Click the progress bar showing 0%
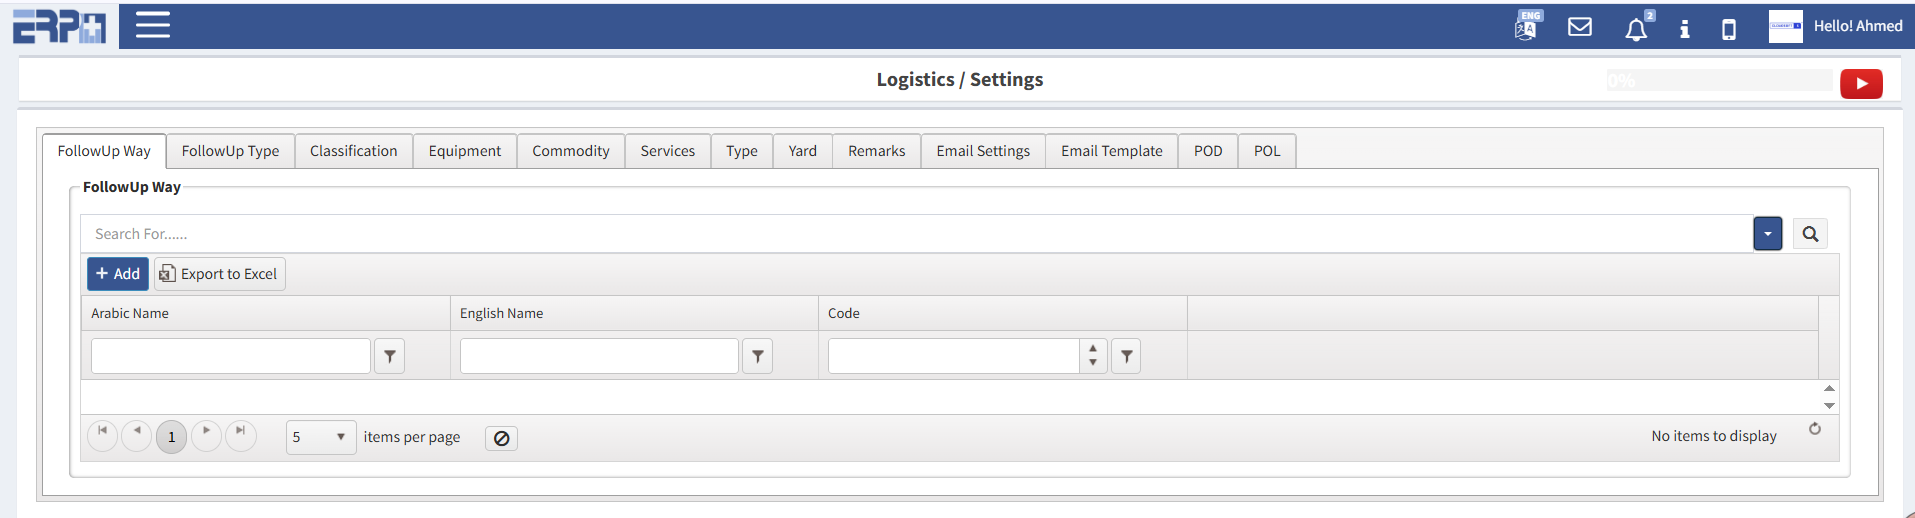1915x518 pixels. point(1719,81)
